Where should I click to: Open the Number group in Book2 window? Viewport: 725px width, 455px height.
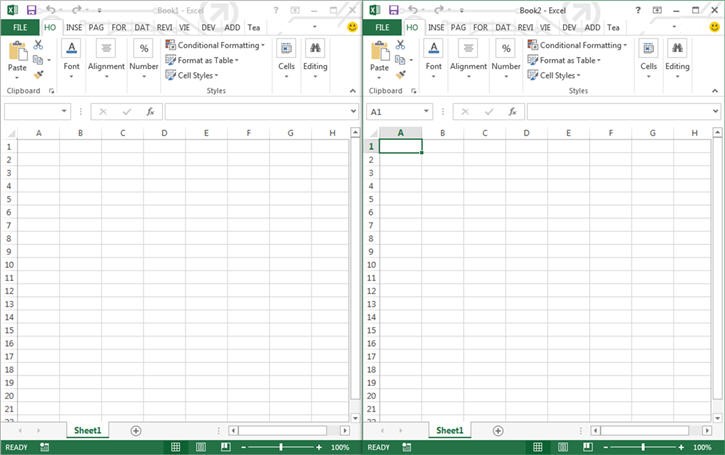[506, 59]
